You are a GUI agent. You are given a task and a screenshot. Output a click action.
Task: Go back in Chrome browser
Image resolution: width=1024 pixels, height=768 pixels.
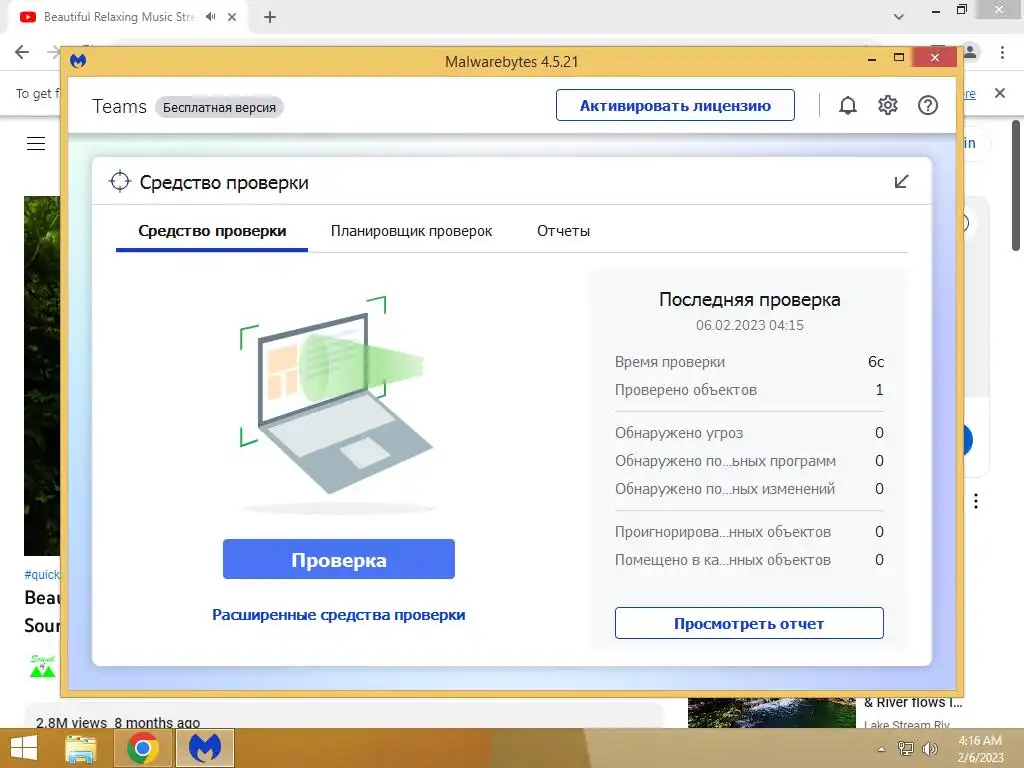pos(22,52)
